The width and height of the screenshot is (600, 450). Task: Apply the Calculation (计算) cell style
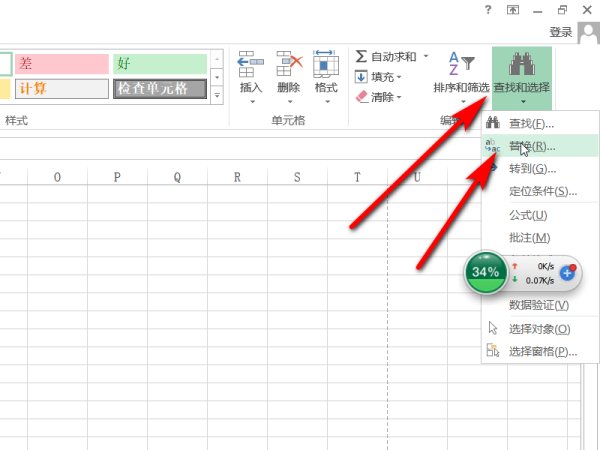[62, 89]
